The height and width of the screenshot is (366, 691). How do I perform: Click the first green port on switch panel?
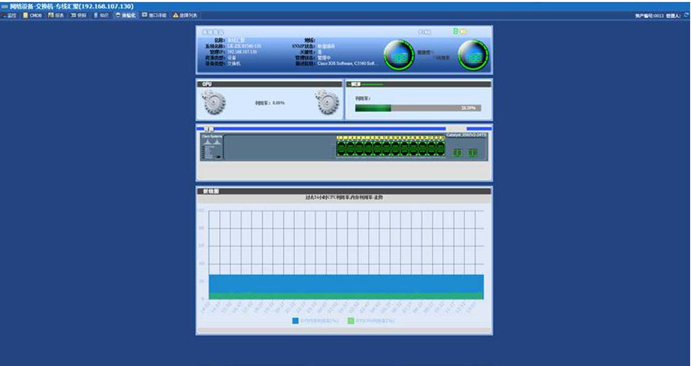coord(341,148)
